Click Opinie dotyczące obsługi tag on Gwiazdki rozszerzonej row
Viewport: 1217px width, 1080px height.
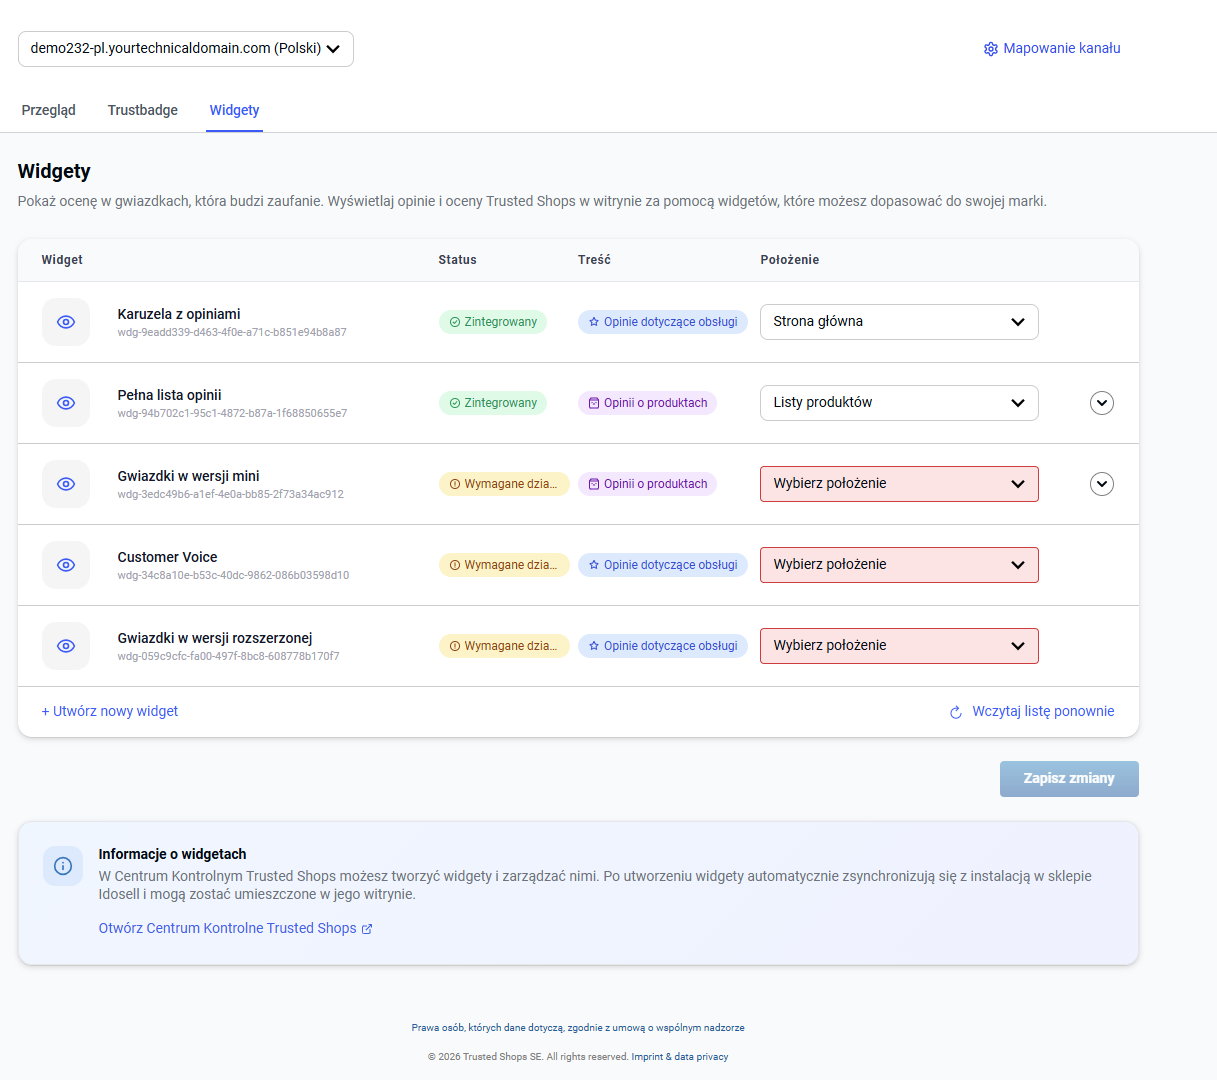[x=663, y=646]
